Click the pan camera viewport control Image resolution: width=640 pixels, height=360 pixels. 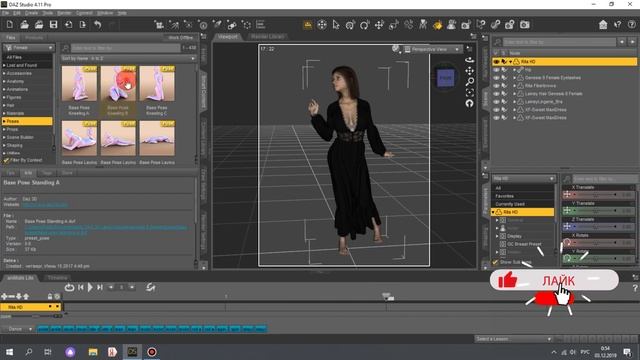click(x=469, y=71)
